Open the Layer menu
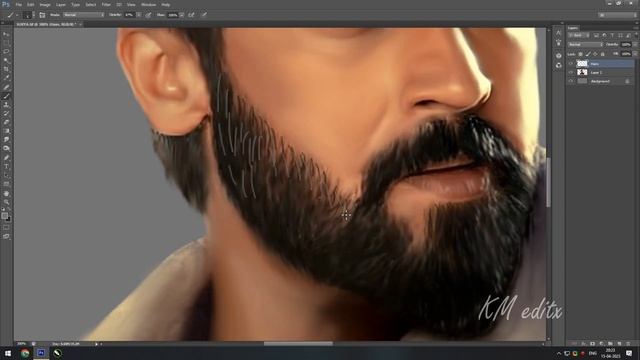 click(x=60, y=4)
